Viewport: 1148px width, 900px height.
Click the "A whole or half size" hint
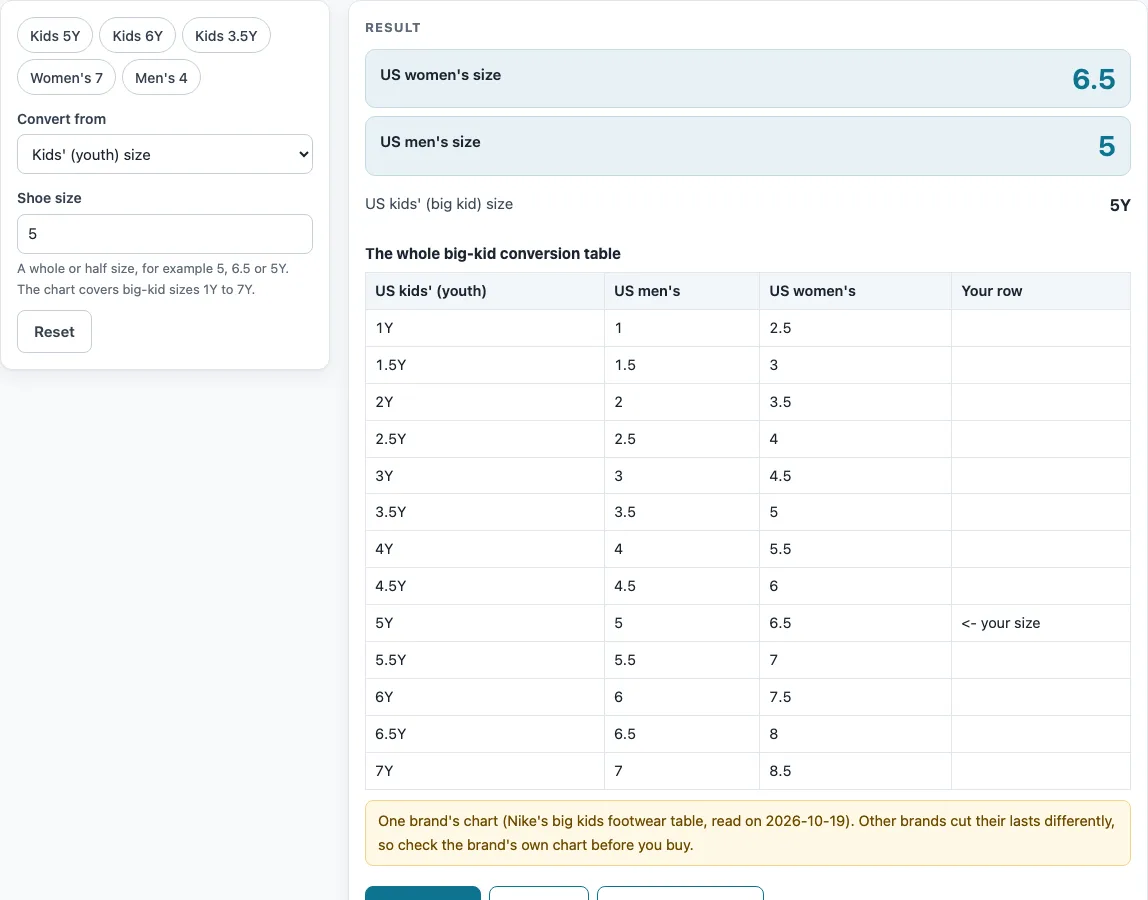(x=153, y=279)
